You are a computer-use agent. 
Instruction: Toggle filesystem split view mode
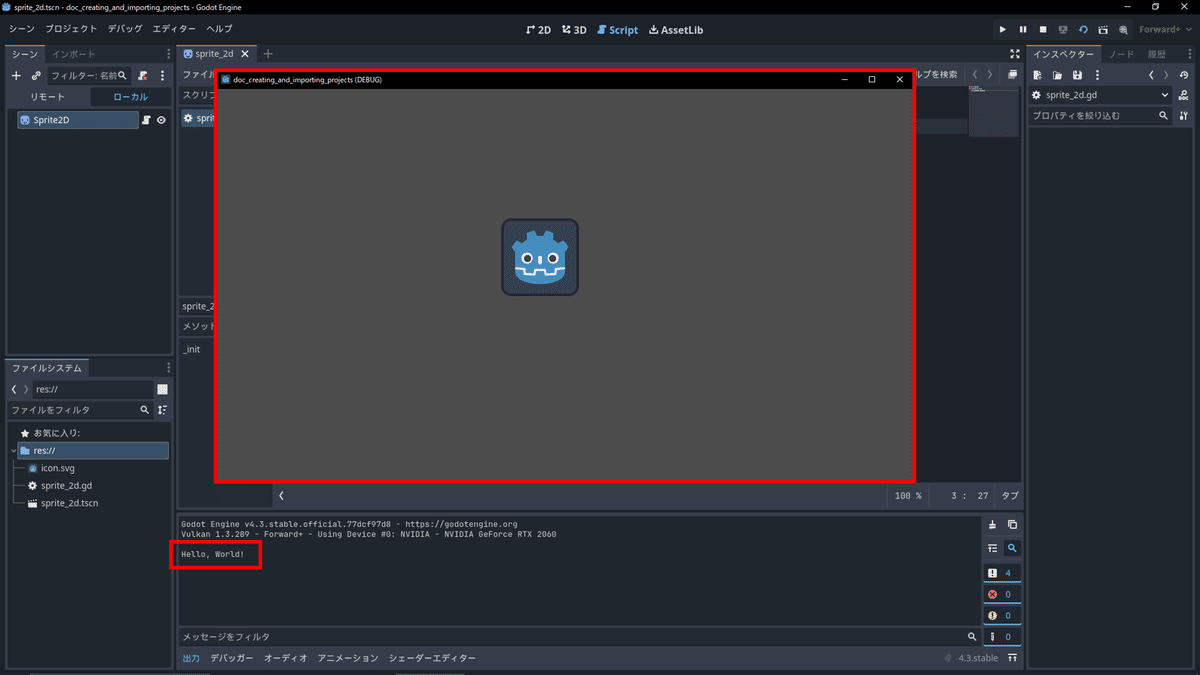(x=162, y=389)
